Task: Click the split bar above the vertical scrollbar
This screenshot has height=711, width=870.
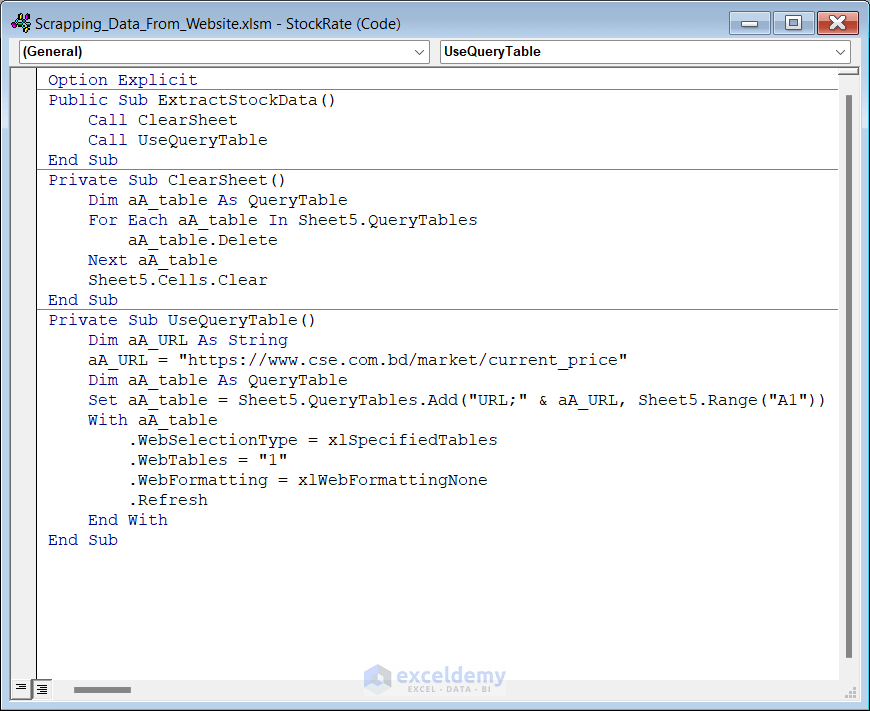Action: [x=848, y=71]
